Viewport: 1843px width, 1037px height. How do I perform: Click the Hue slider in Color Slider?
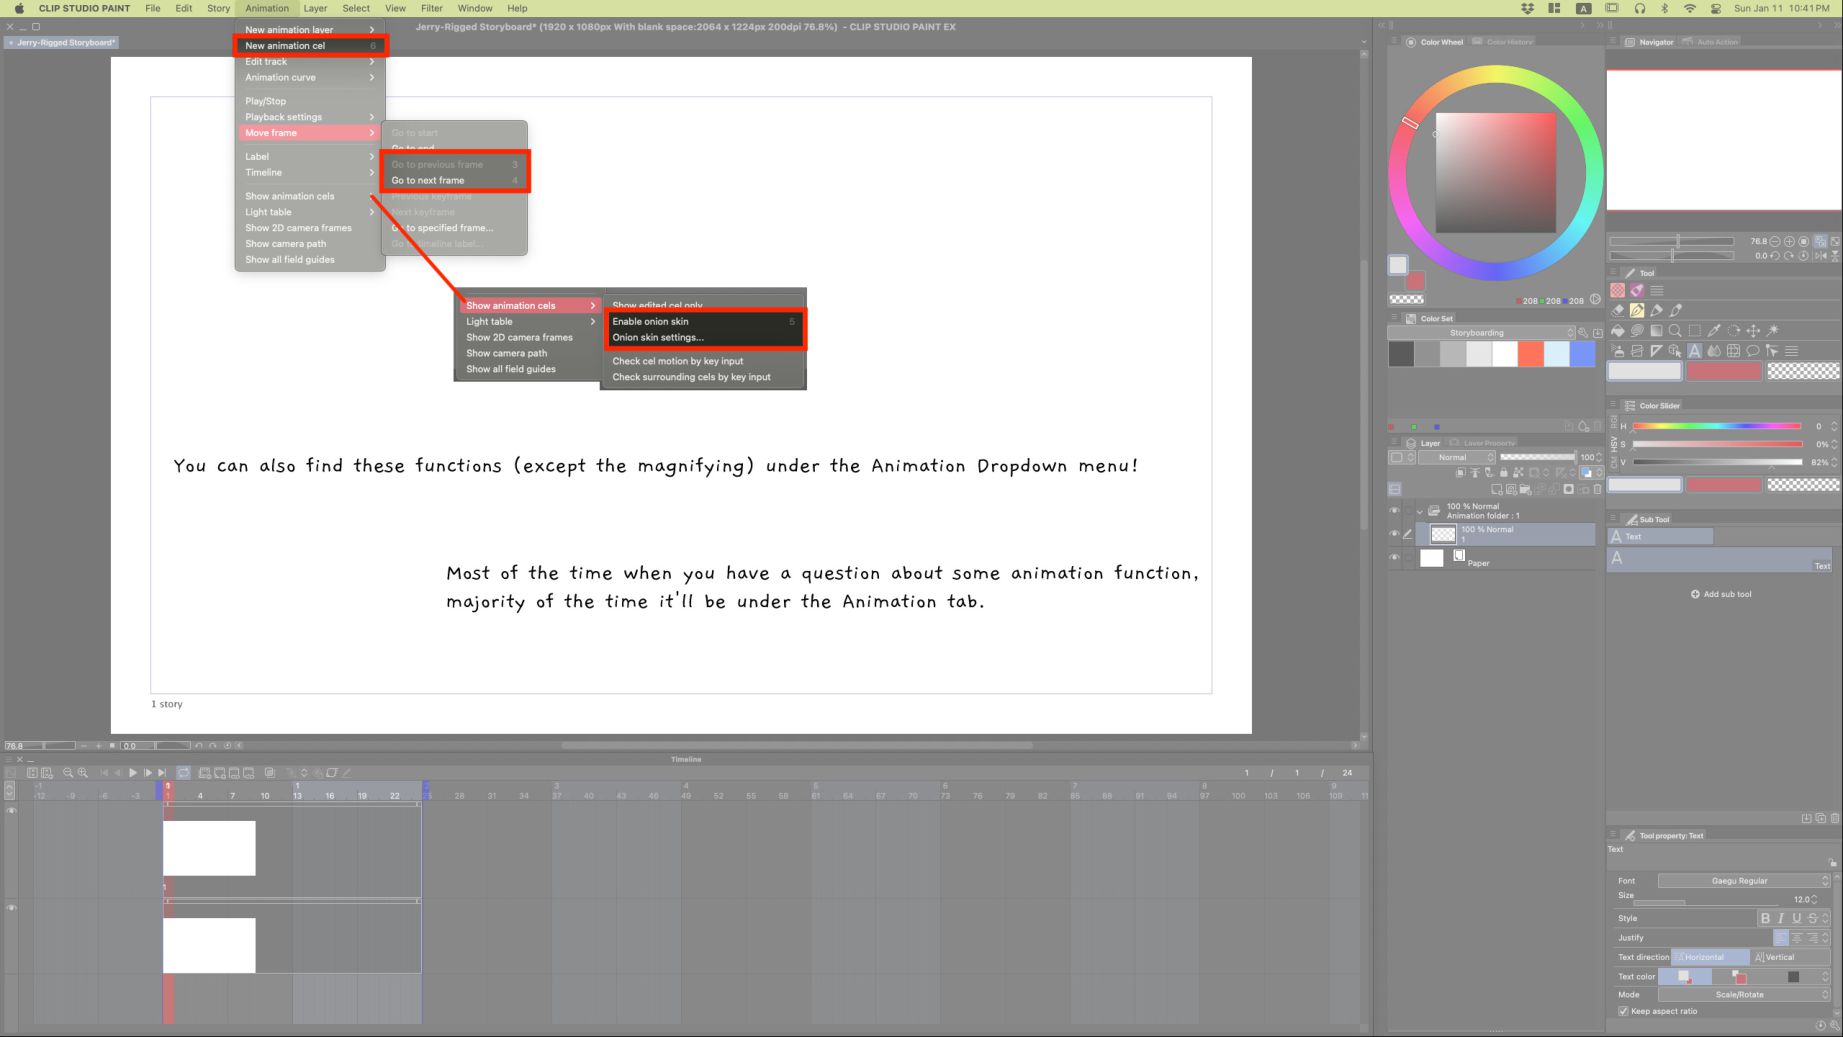pos(1717,426)
